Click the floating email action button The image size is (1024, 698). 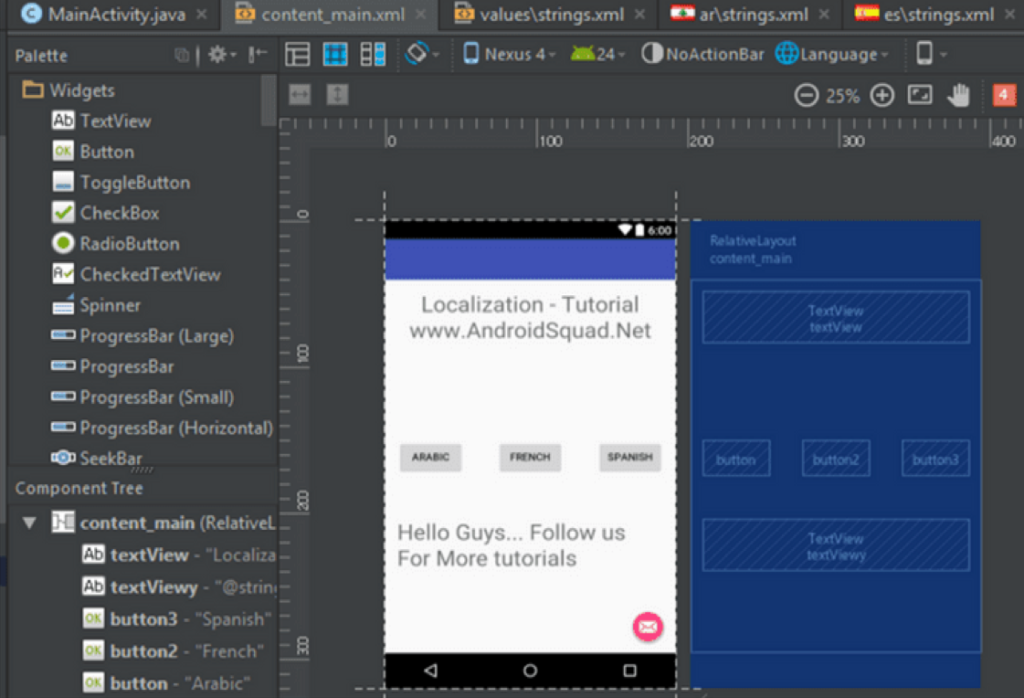pyautogui.click(x=647, y=627)
